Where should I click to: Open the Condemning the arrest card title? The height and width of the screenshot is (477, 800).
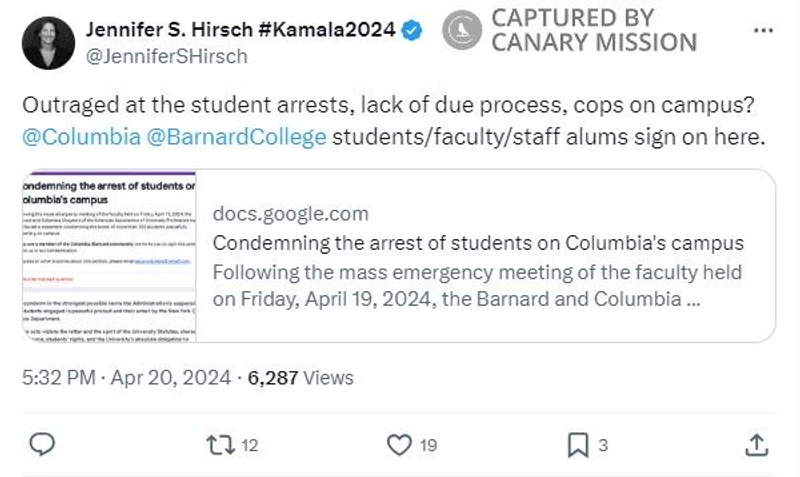(478, 243)
